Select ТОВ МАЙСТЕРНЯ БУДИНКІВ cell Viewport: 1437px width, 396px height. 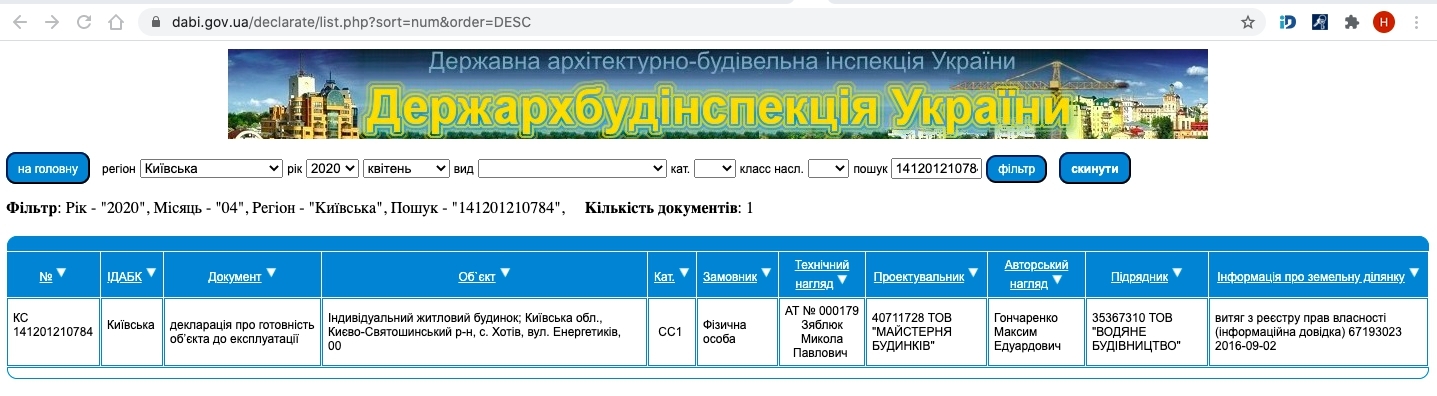926,332
